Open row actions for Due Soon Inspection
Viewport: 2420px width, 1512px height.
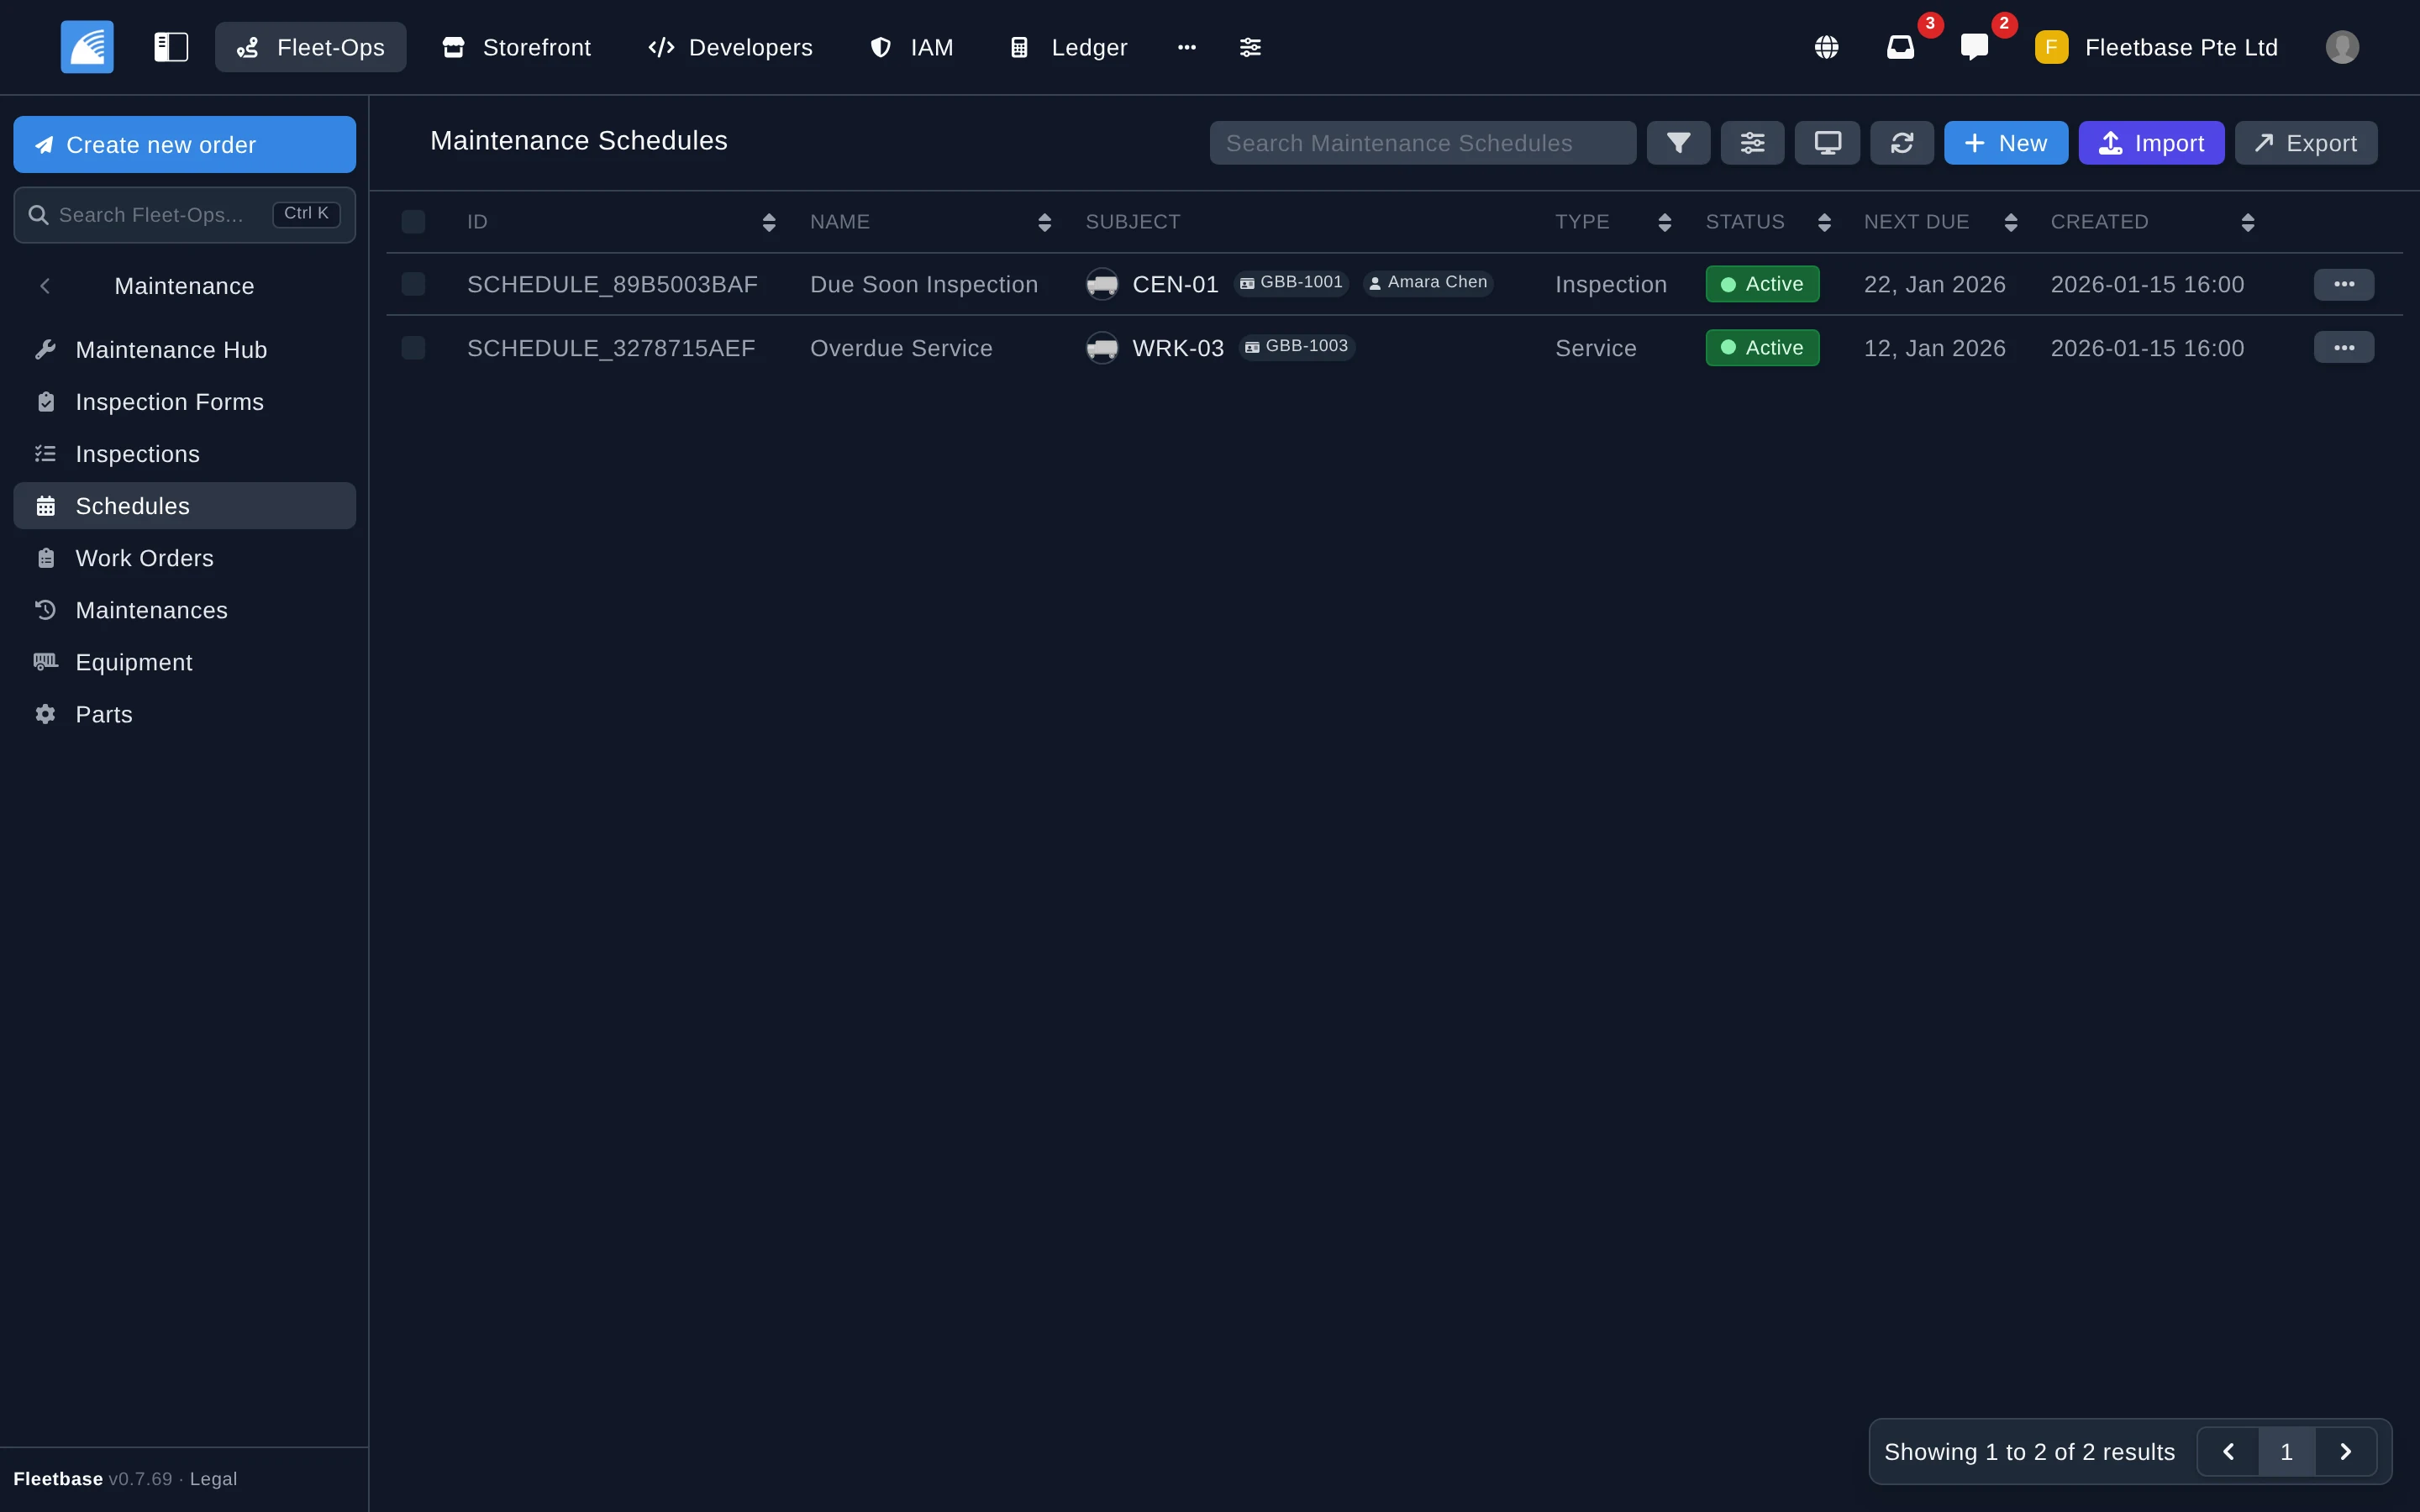tap(2343, 284)
